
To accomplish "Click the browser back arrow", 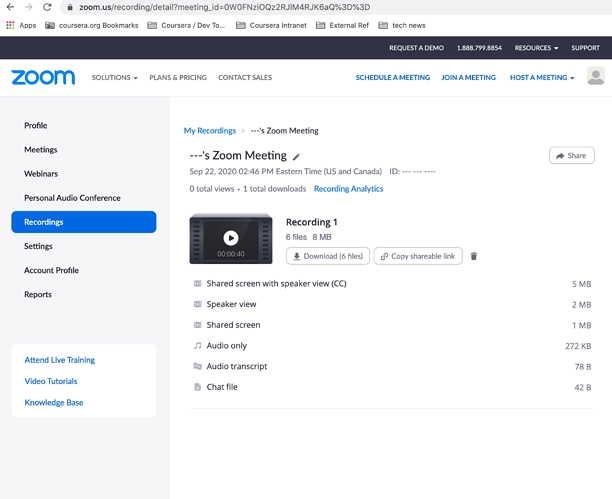I will [x=11, y=7].
